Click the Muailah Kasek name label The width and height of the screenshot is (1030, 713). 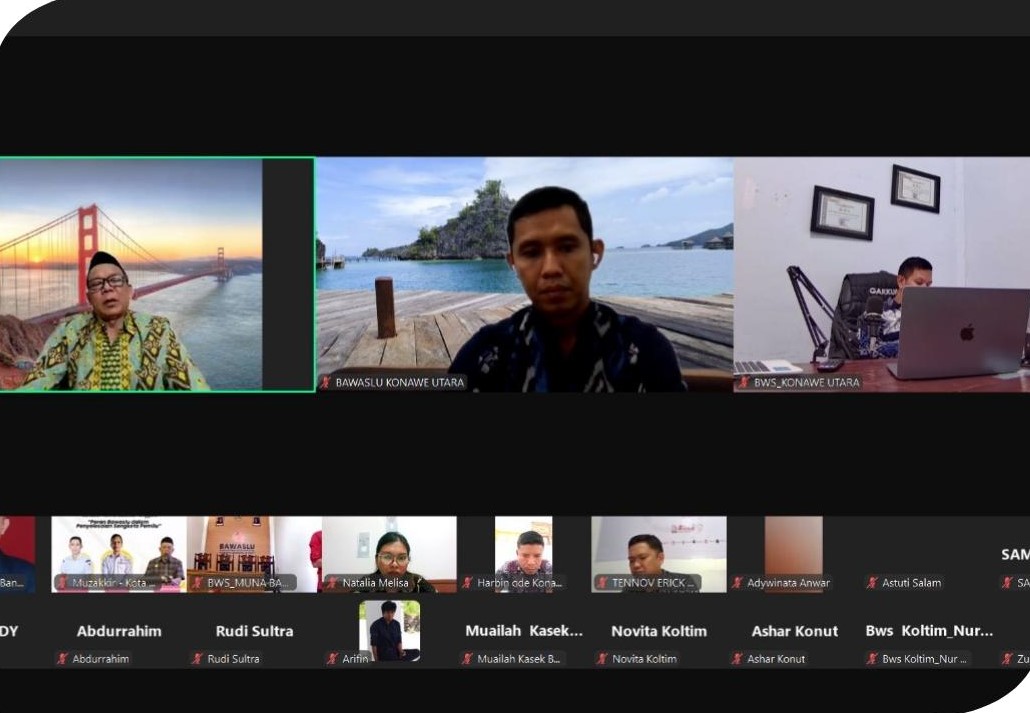[523, 631]
